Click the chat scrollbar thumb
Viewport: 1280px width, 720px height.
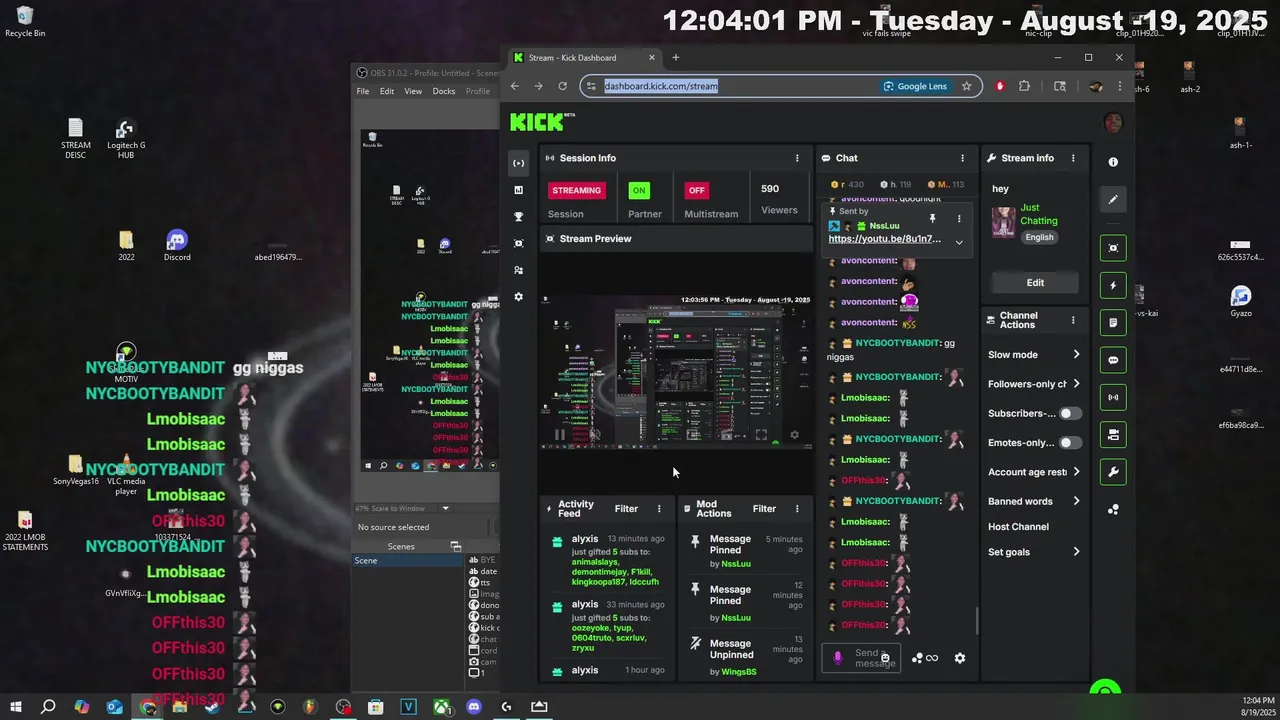977,621
